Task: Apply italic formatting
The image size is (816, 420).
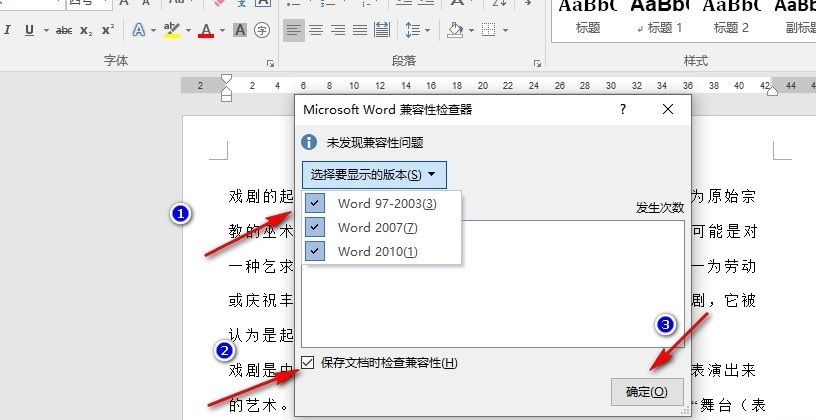Action: click(7, 30)
